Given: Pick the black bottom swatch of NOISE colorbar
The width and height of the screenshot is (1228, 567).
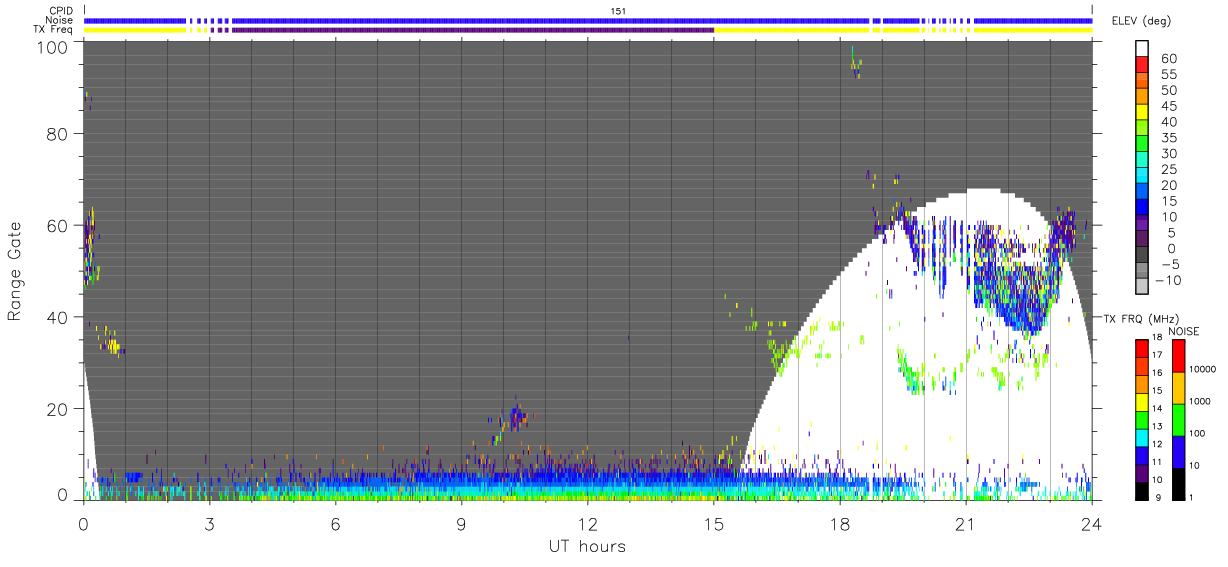Looking at the screenshot, I should pos(1179,482).
